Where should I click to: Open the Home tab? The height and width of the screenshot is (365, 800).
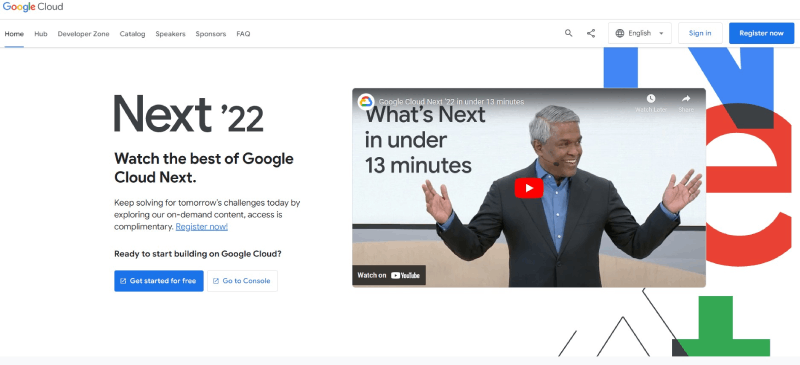tap(14, 34)
